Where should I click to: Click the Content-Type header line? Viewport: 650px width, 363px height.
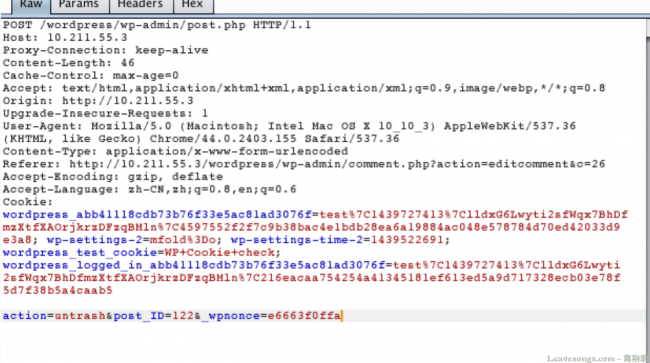(x=175, y=151)
